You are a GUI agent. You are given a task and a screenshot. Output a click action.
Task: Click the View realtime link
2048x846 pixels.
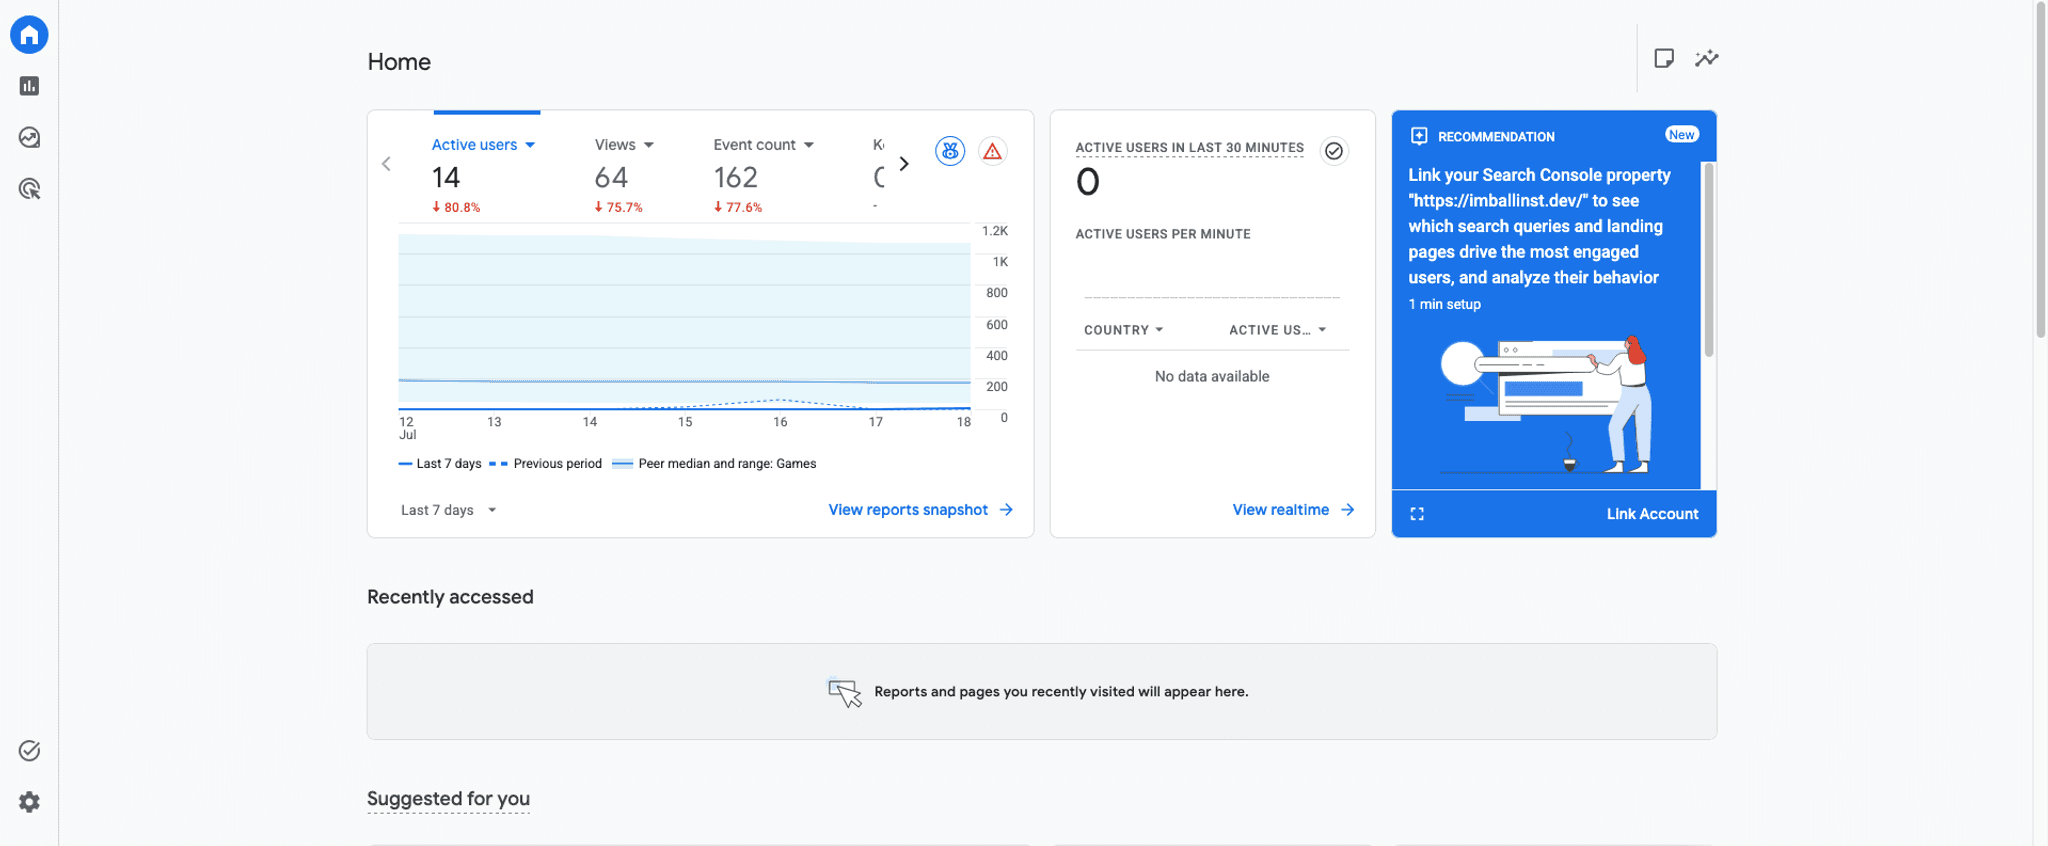tap(1280, 510)
